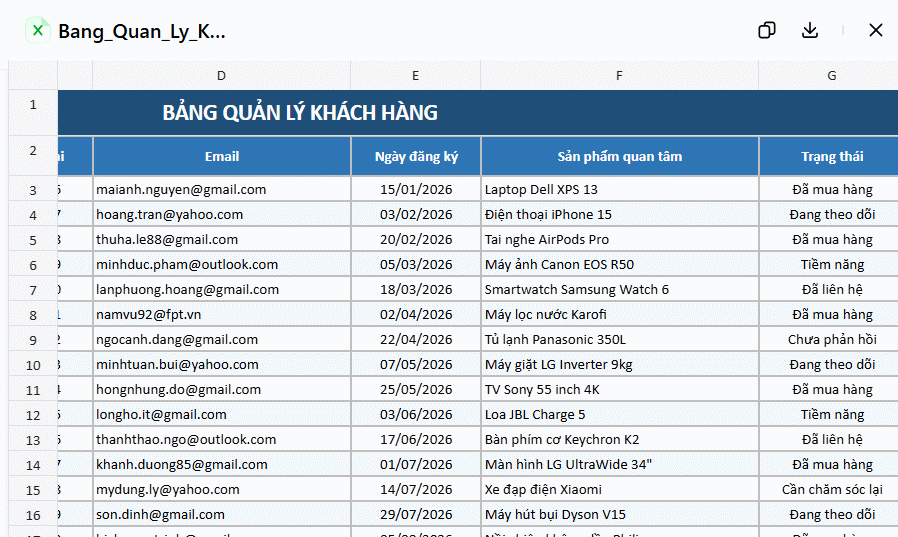The height and width of the screenshot is (537, 898).
Task: Select product cell Tai nghe AirPods Pro
Action: point(620,239)
